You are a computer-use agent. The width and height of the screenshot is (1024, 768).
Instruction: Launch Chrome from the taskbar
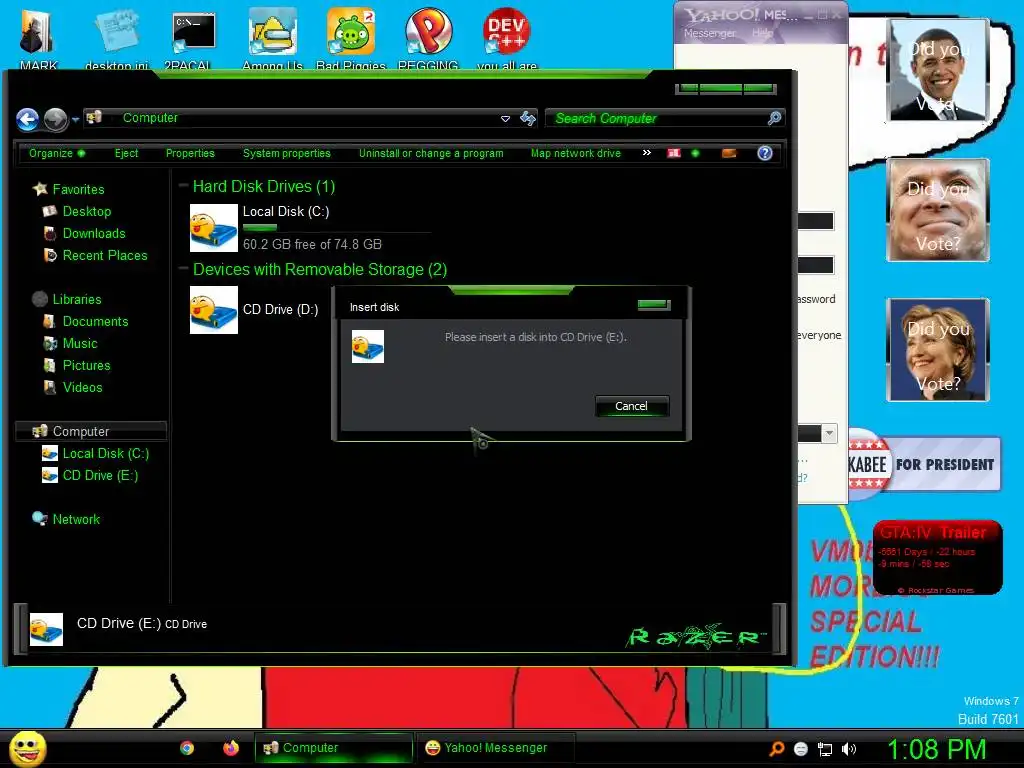(x=187, y=748)
